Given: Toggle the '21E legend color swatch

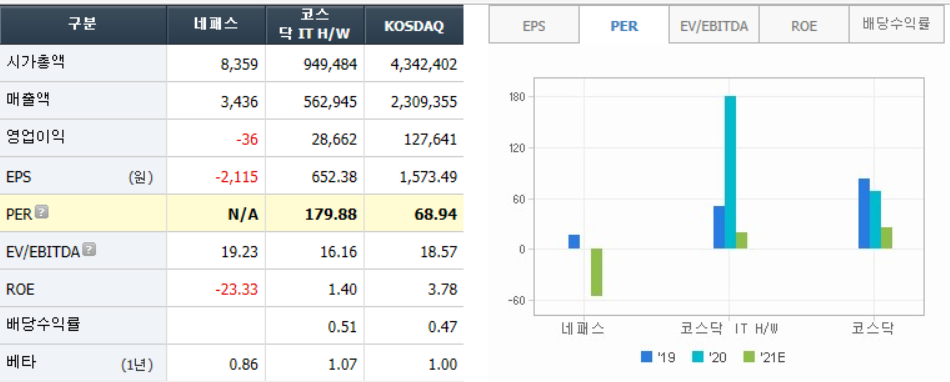Looking at the screenshot, I should point(748,357).
